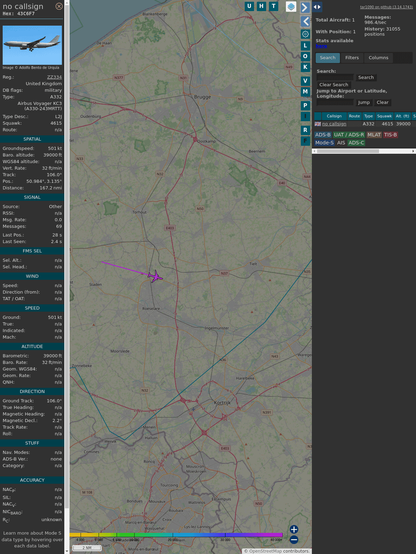Click the ZZ334 registration link
Screen dimensions: 416x554
click(54, 77)
